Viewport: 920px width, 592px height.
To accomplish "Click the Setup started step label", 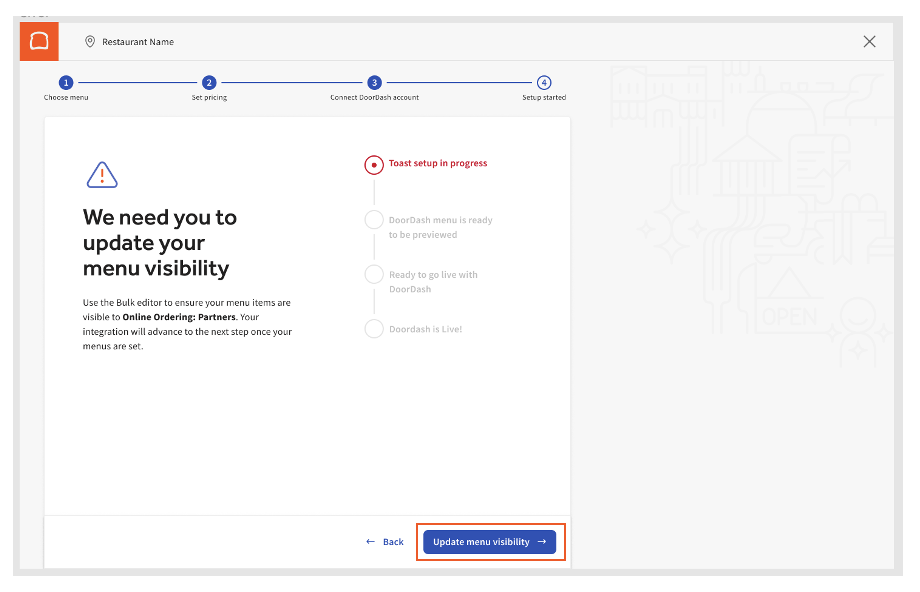I will (543, 98).
